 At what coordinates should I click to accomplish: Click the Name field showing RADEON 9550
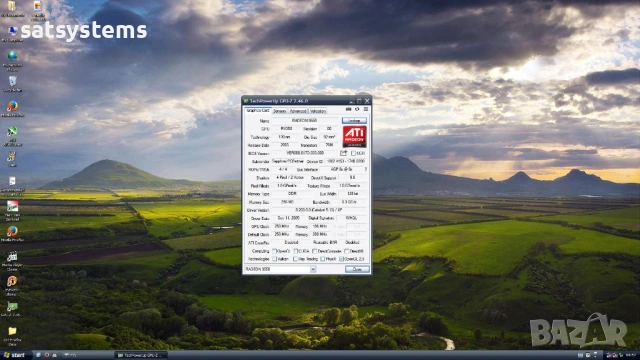coord(304,120)
